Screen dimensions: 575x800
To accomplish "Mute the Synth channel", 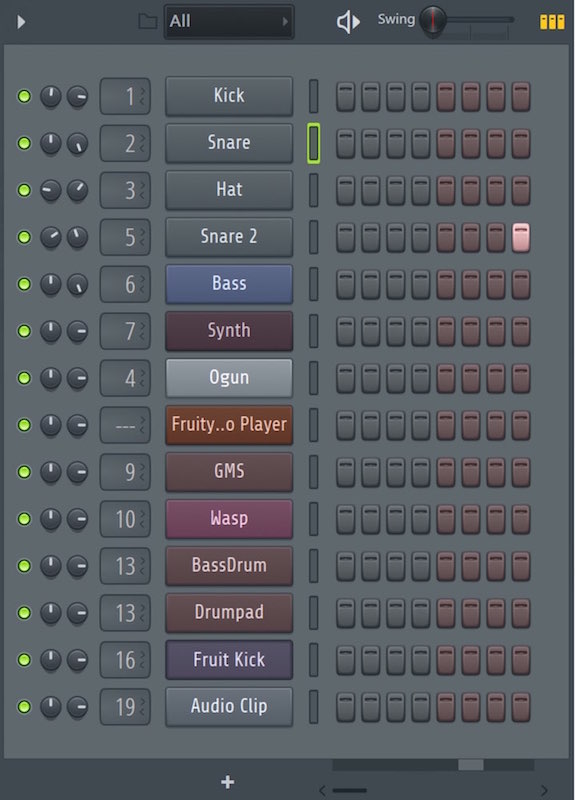I will coord(24,331).
